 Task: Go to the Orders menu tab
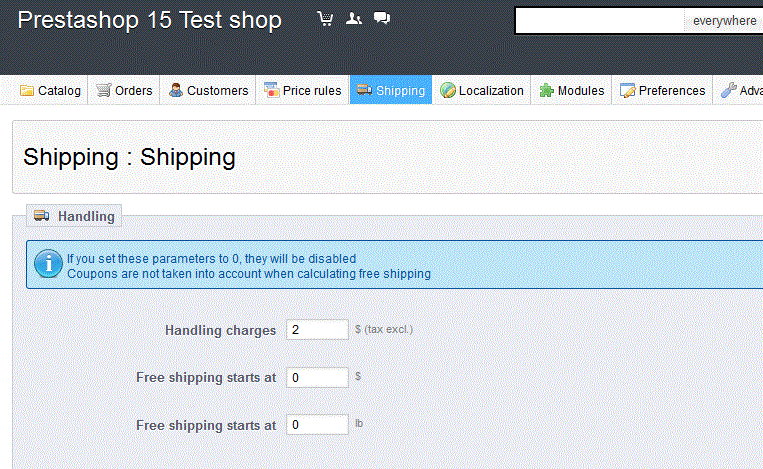point(125,91)
